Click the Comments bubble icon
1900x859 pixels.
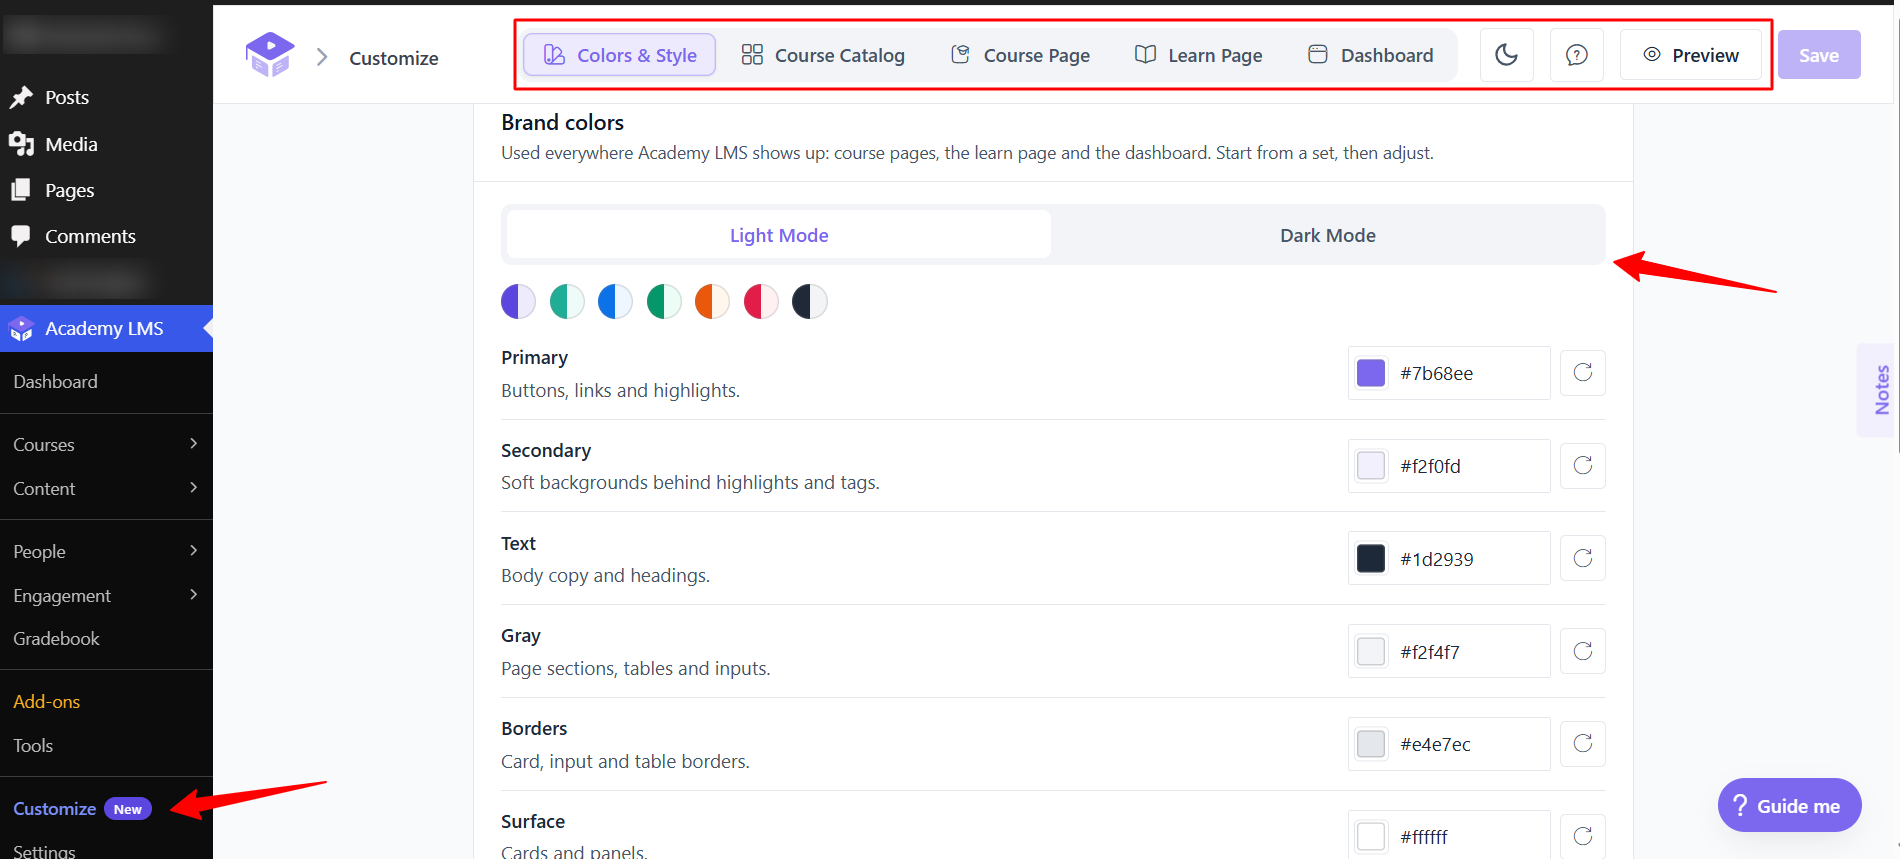click(21, 236)
